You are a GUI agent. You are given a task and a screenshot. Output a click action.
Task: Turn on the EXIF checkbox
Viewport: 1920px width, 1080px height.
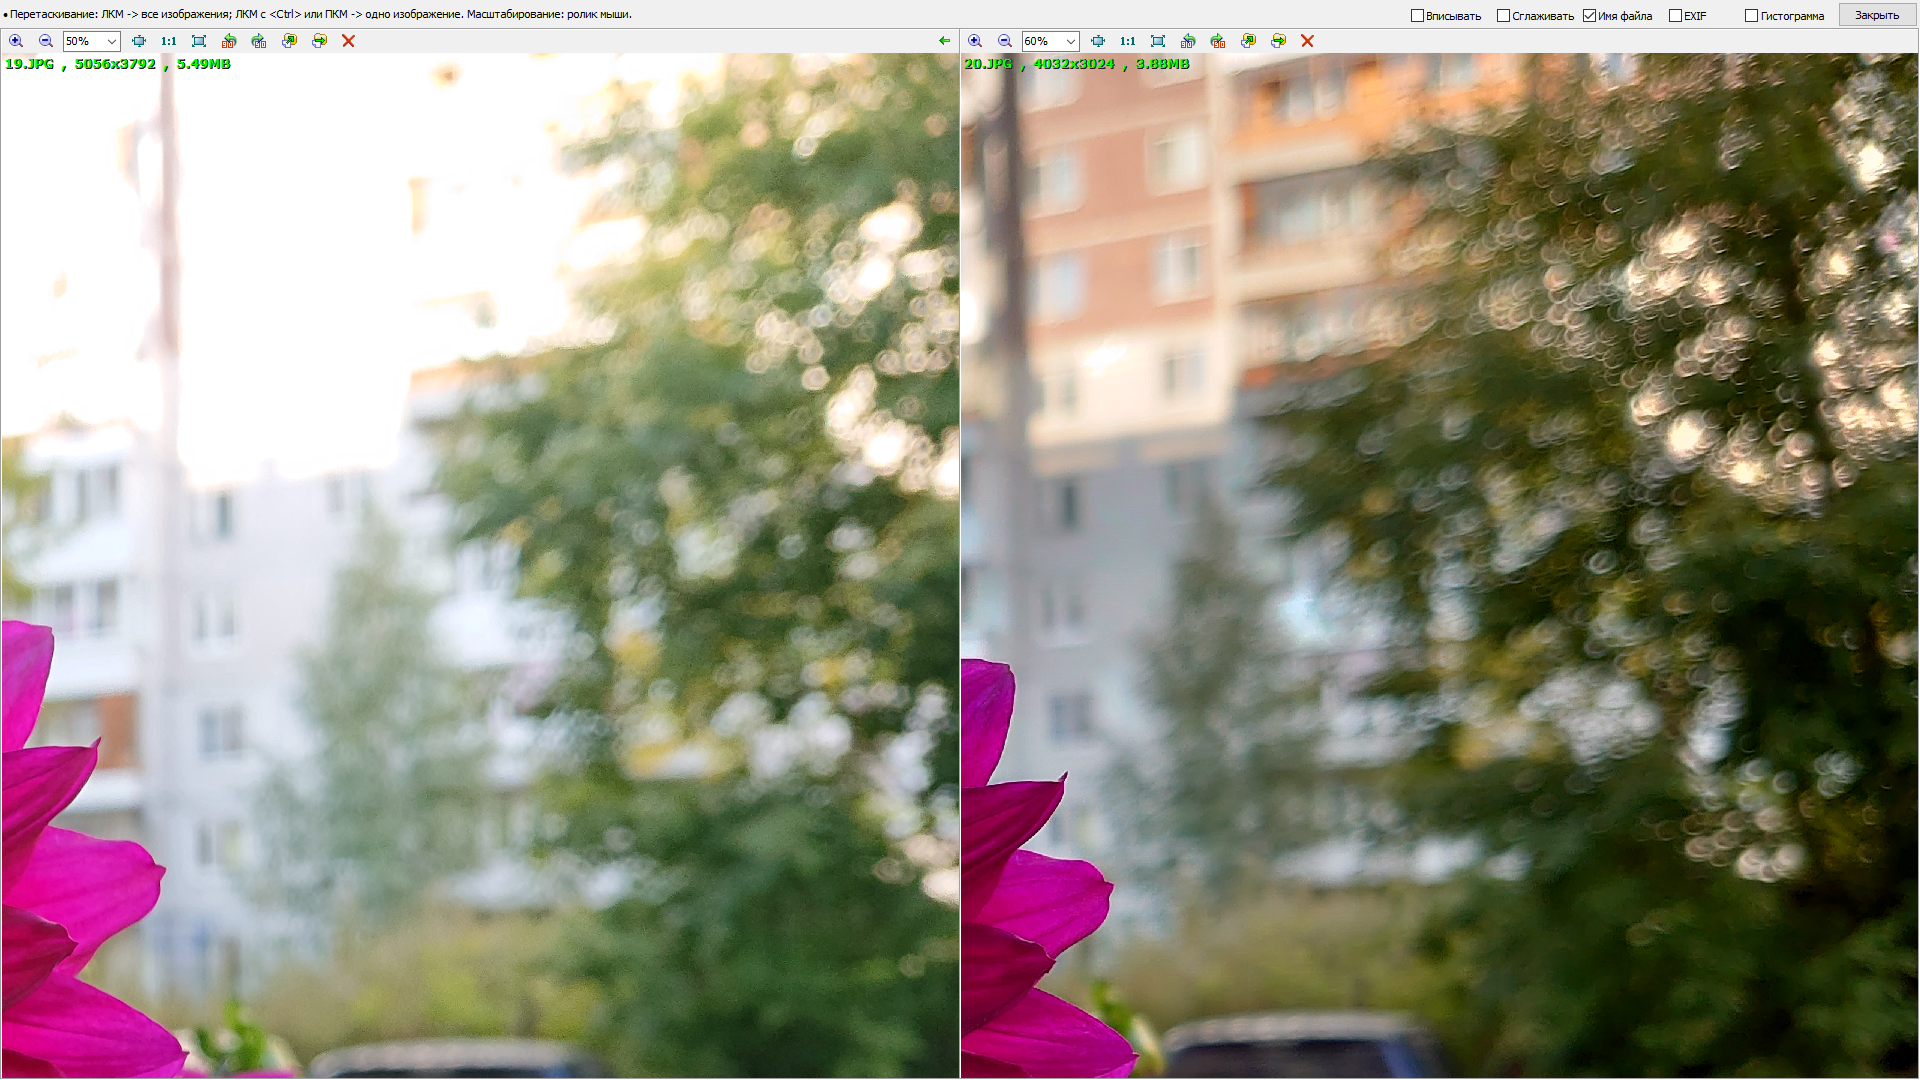coord(1675,15)
